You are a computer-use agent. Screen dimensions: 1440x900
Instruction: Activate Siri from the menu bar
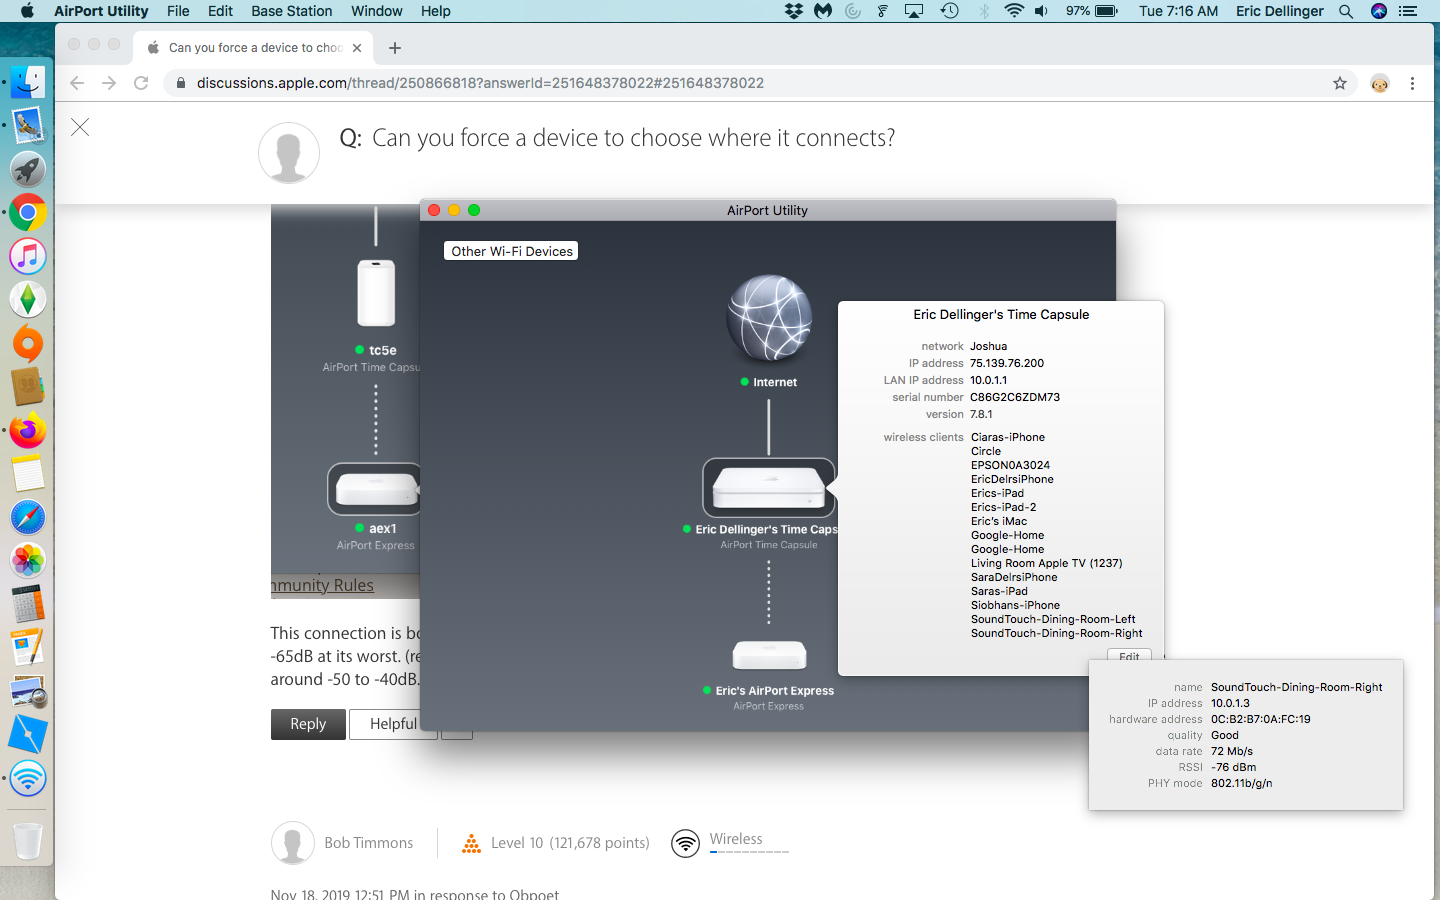point(1379,11)
